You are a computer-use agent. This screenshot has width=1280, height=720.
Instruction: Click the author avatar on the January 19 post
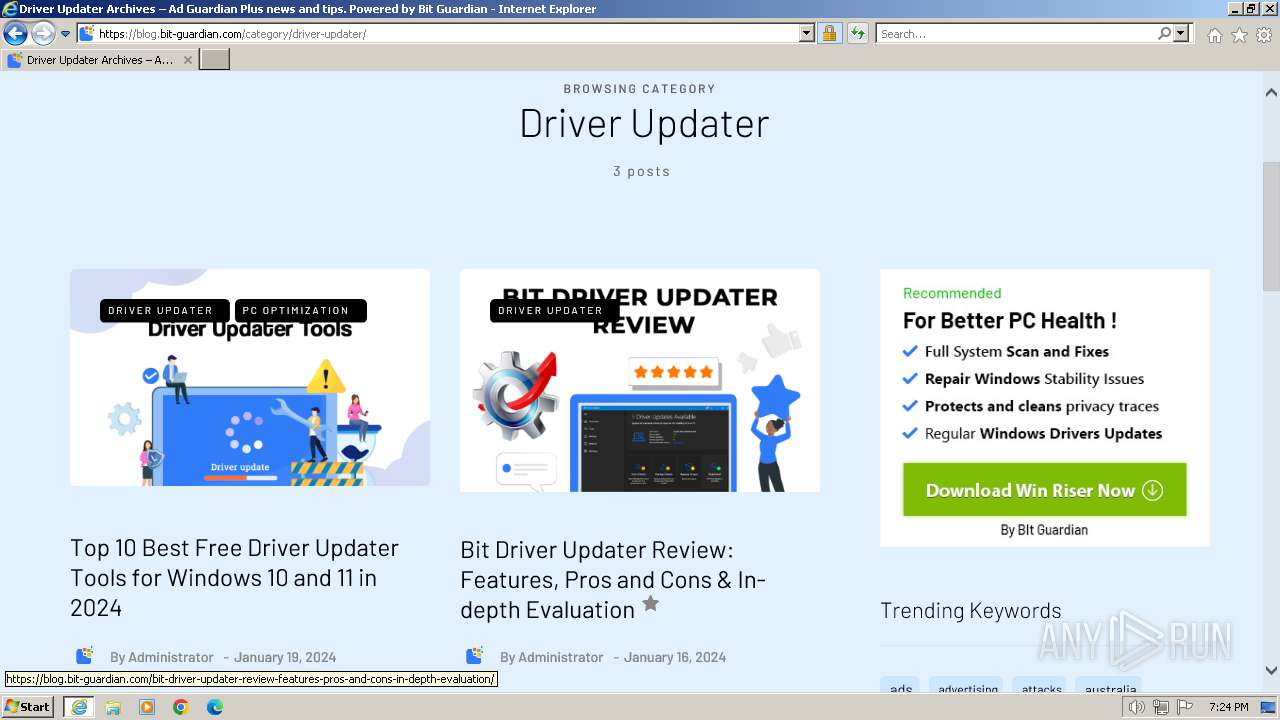click(x=85, y=656)
